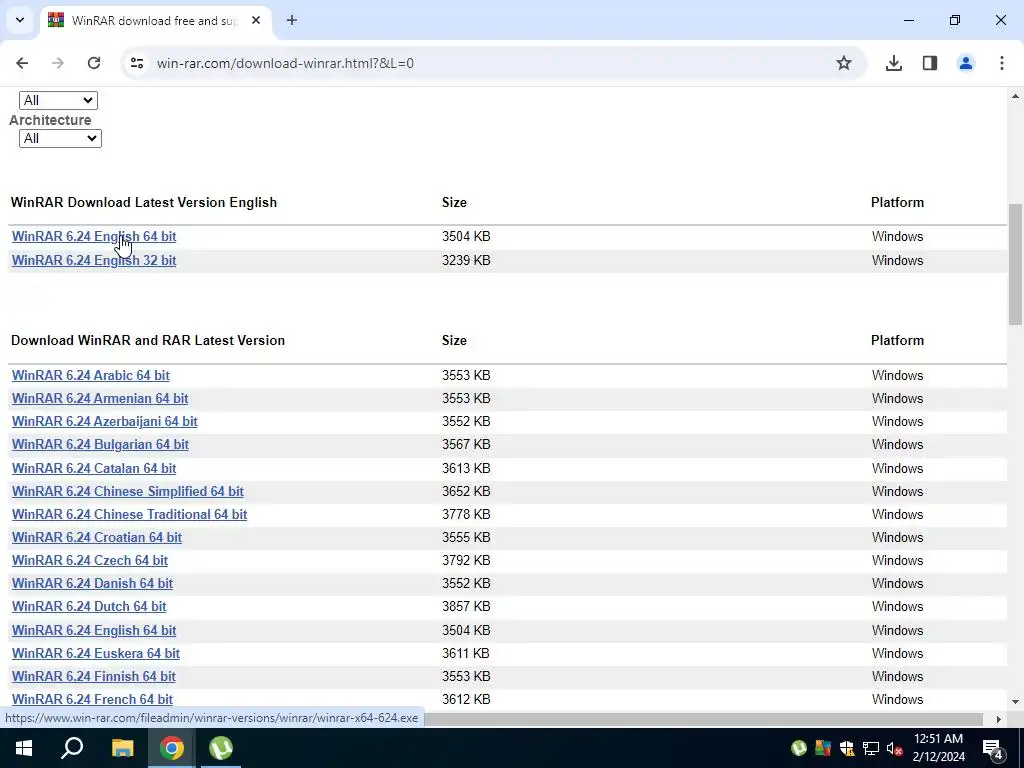View site information icon in address bar
The width and height of the screenshot is (1024, 768).
[x=137, y=63]
